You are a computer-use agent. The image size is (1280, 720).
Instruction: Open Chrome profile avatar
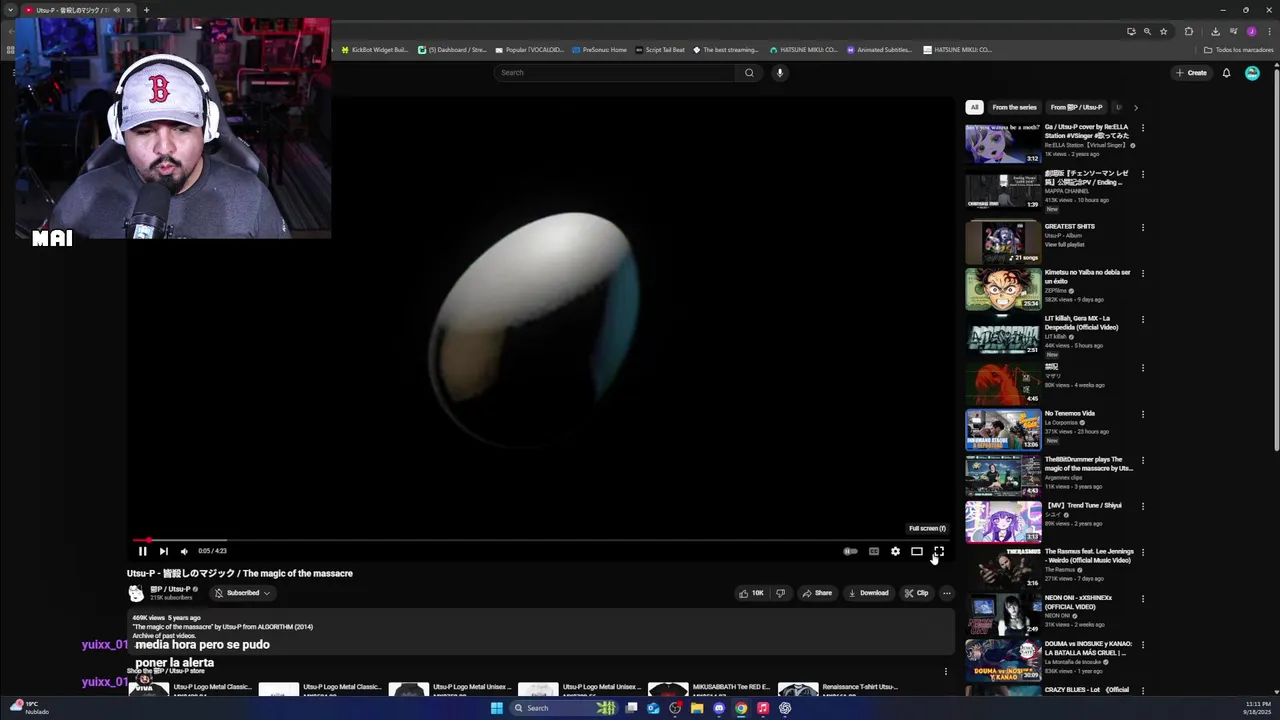[1251, 31]
